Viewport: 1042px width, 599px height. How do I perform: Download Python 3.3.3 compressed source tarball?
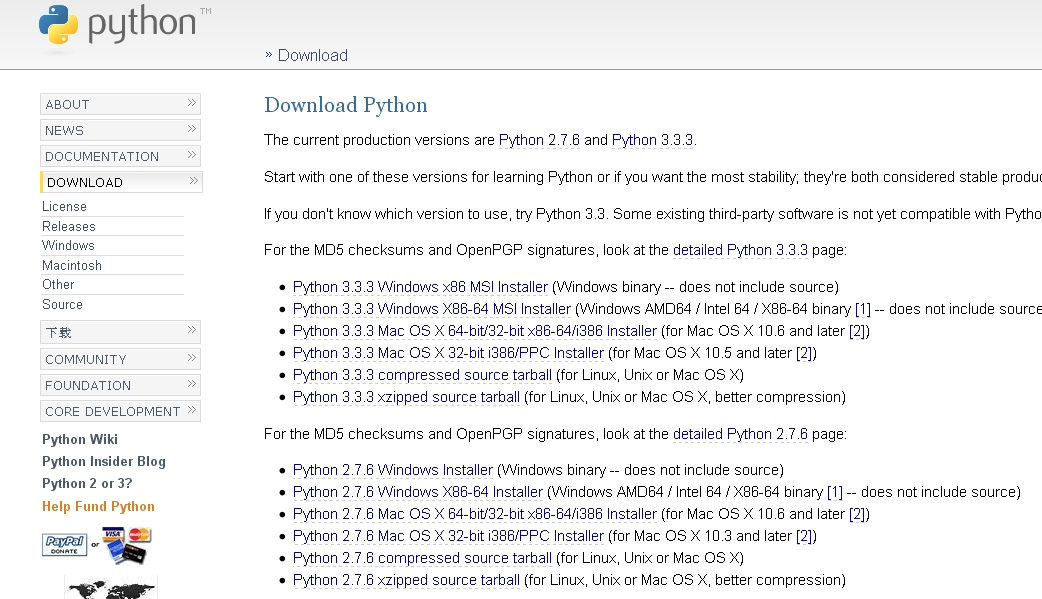422,375
